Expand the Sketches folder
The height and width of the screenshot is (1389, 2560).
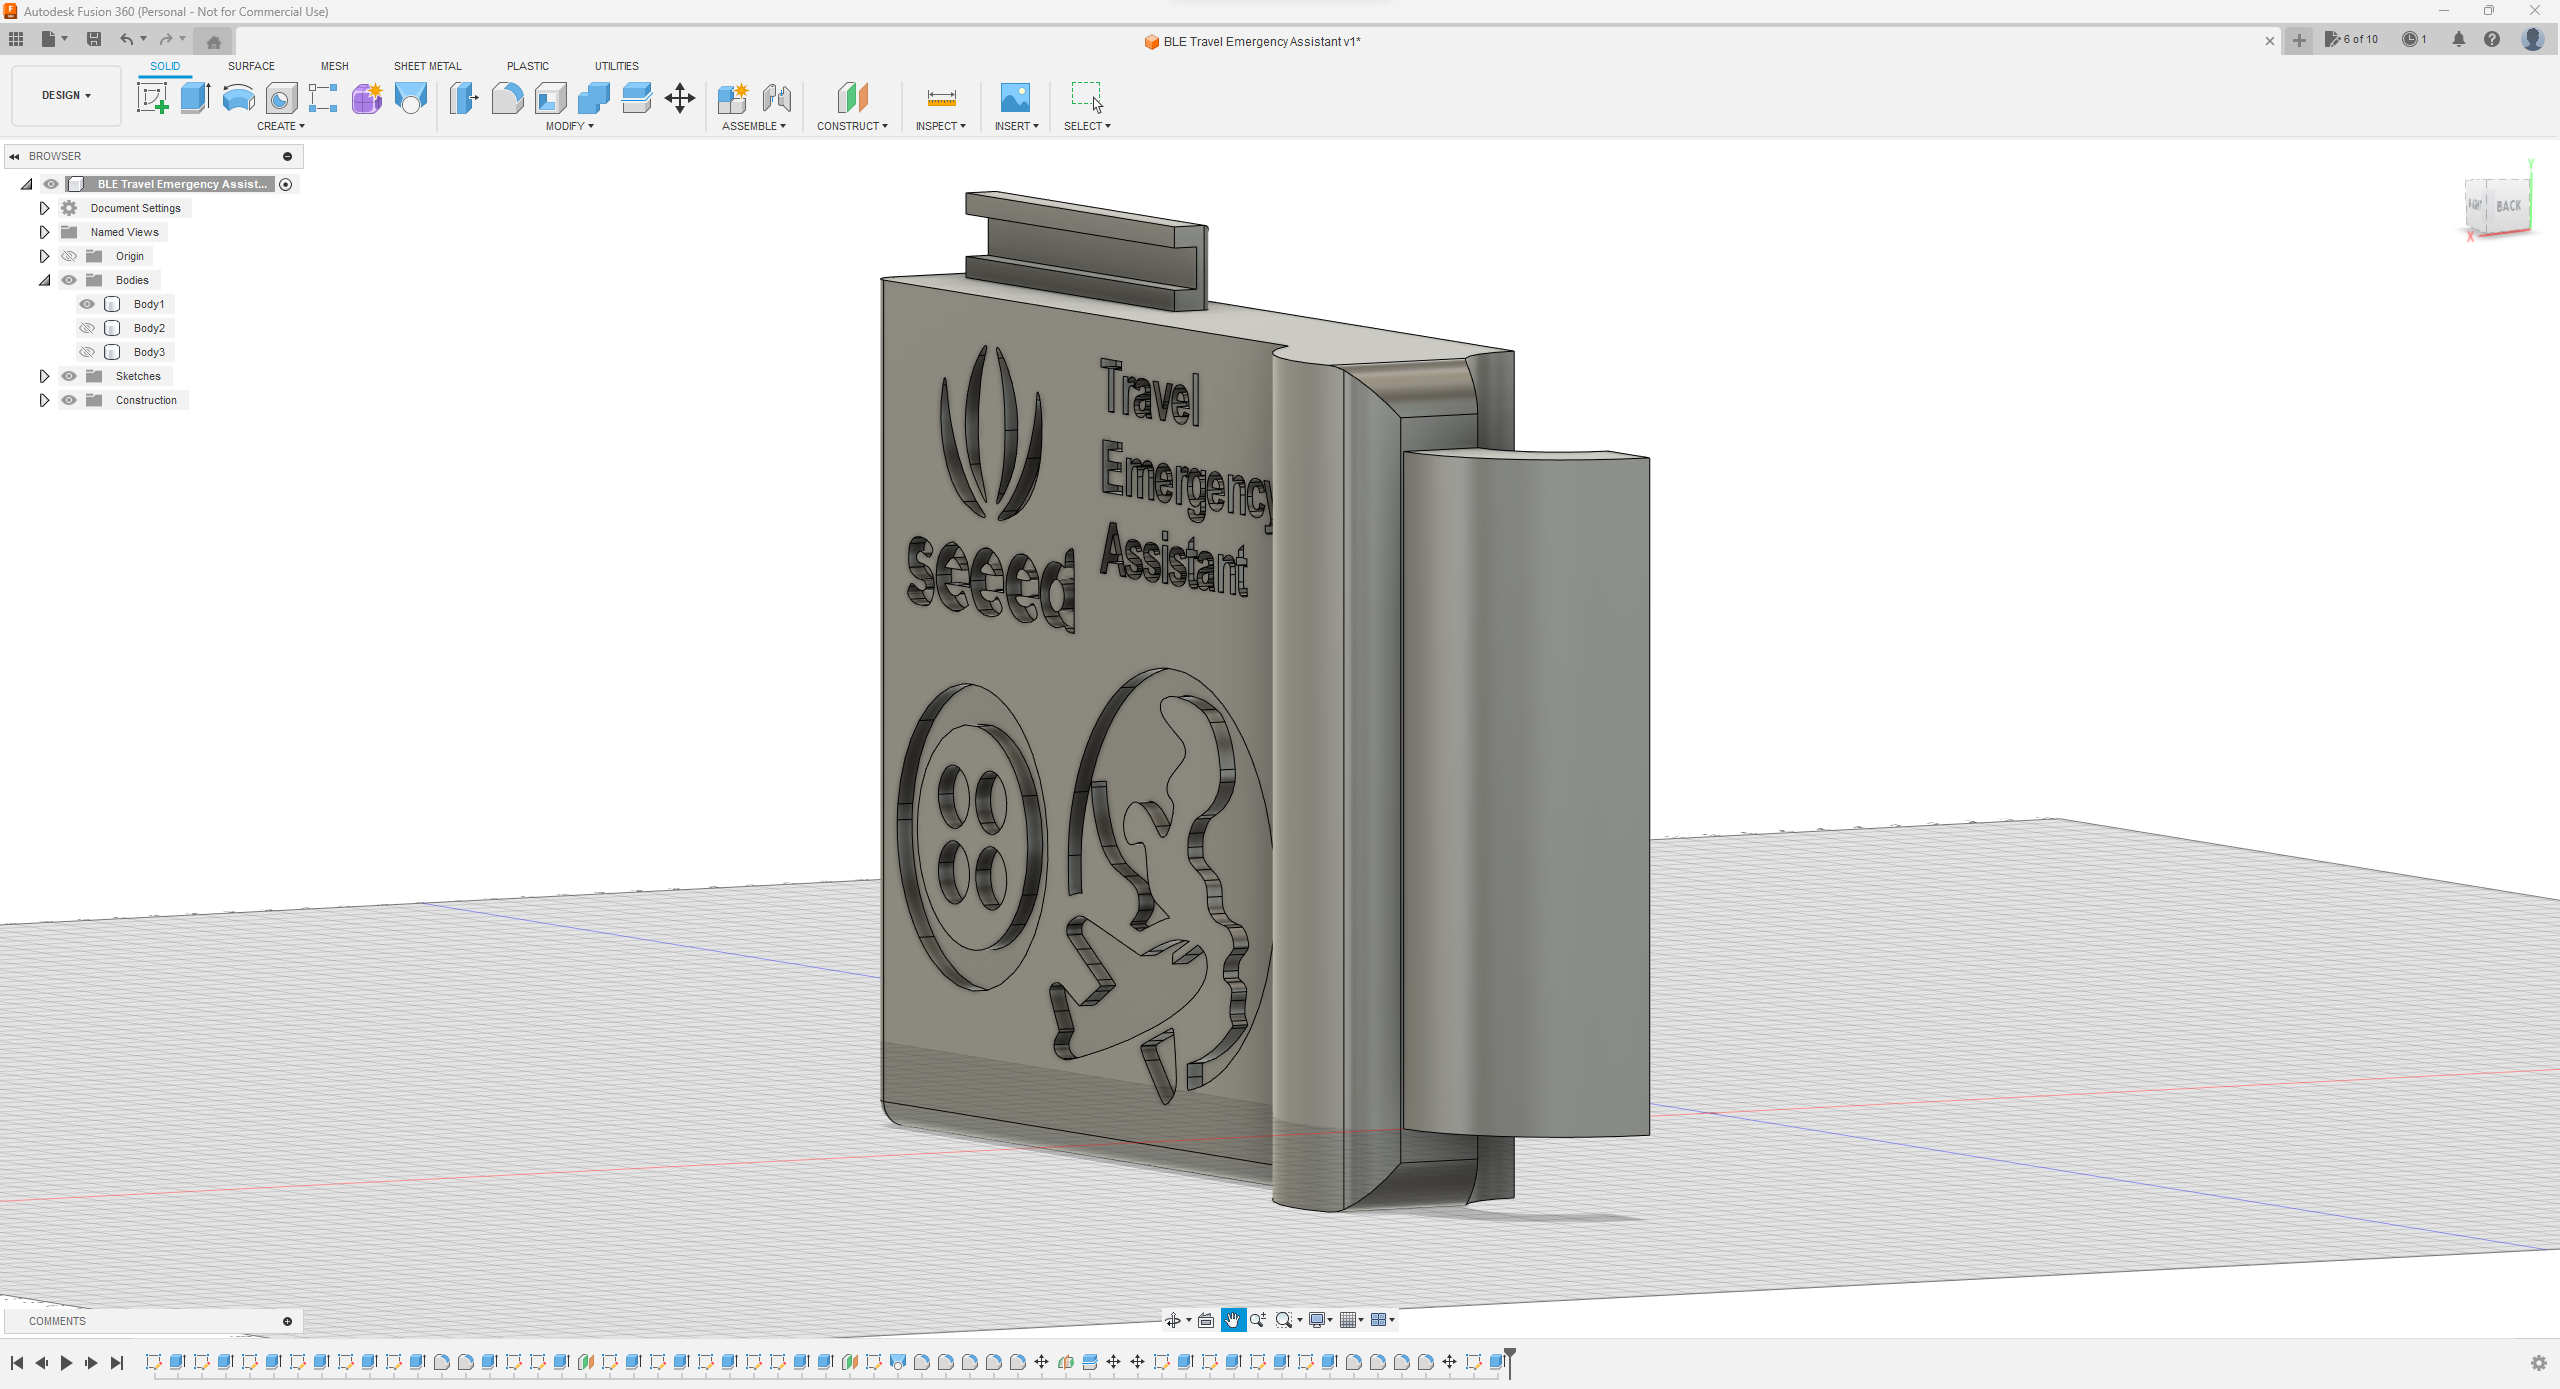coord(43,375)
